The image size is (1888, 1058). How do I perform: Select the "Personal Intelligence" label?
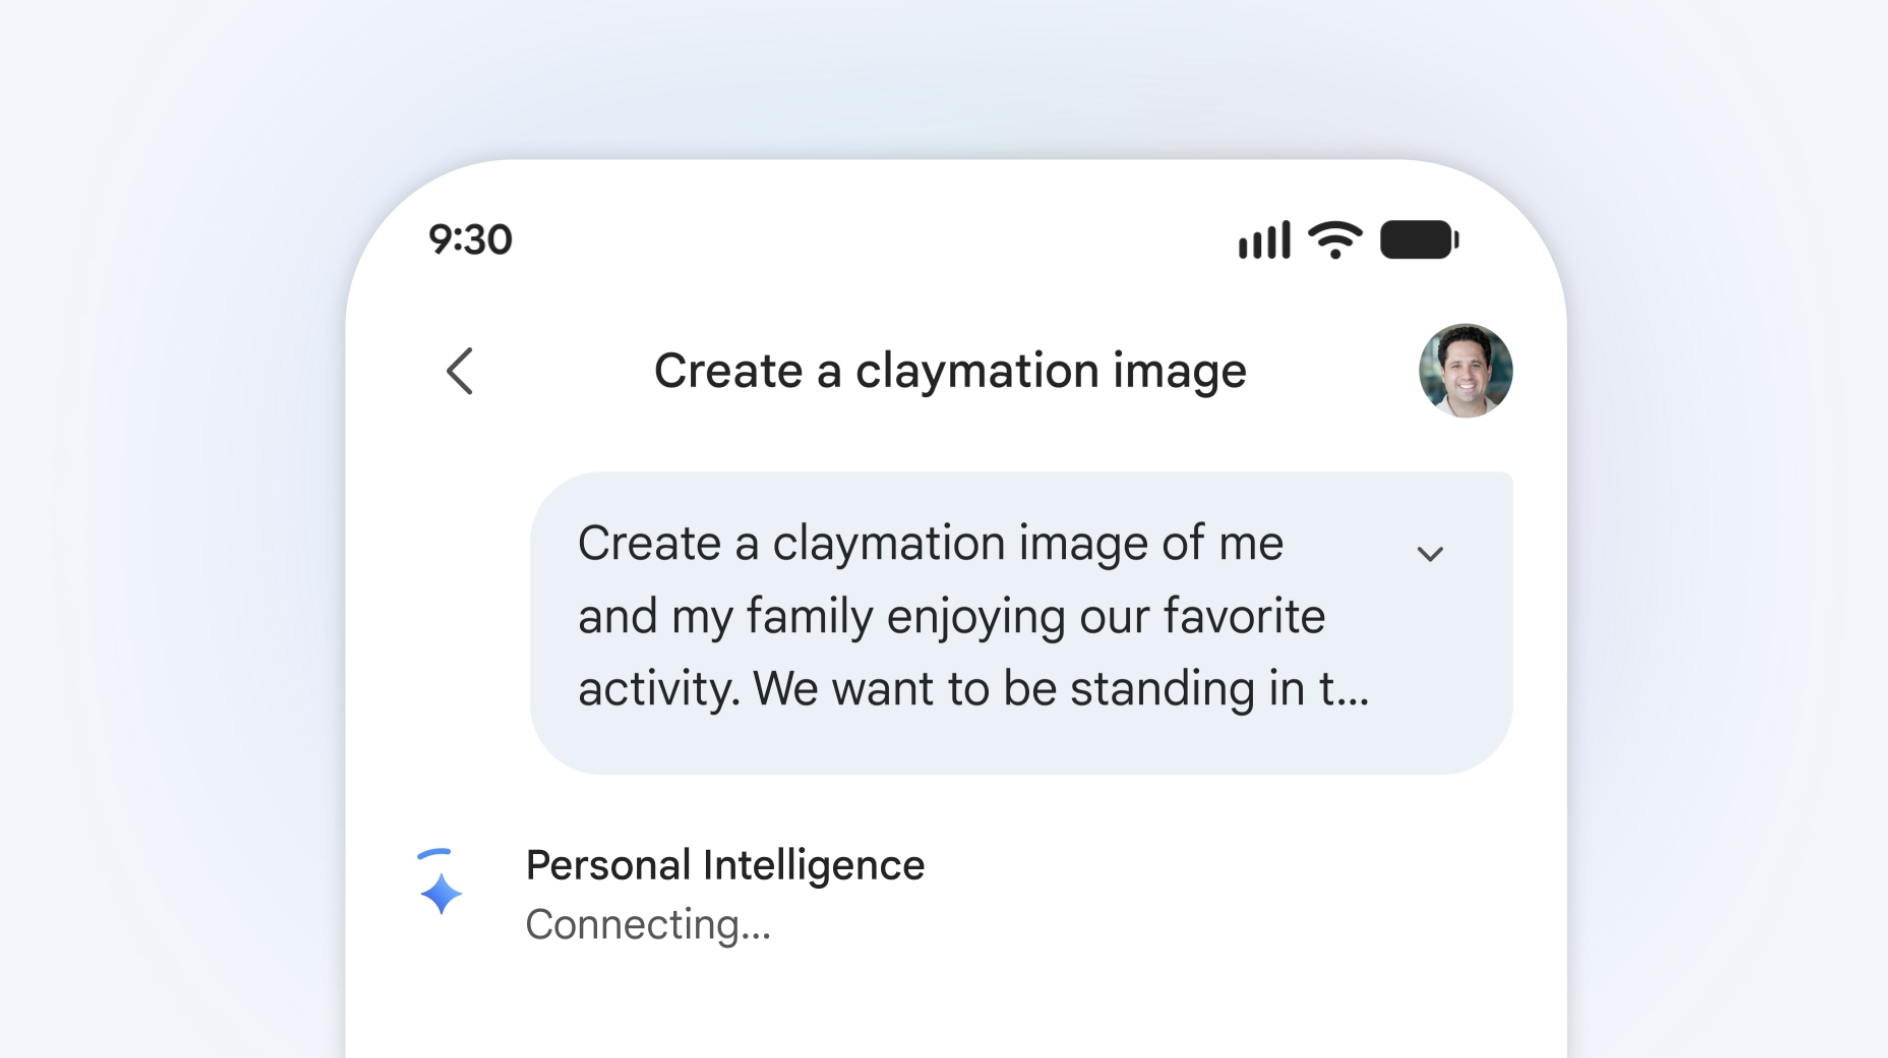(x=725, y=865)
